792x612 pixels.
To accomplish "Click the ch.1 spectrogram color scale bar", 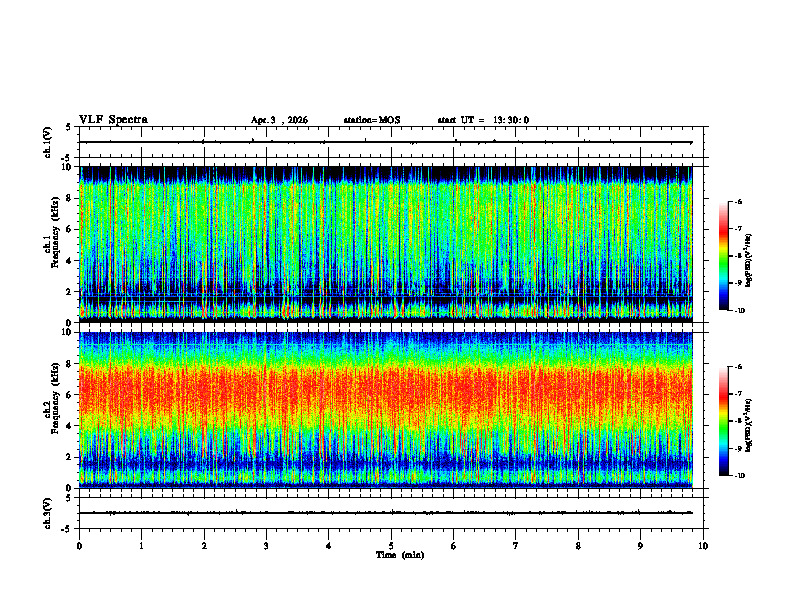I will [x=724, y=256].
